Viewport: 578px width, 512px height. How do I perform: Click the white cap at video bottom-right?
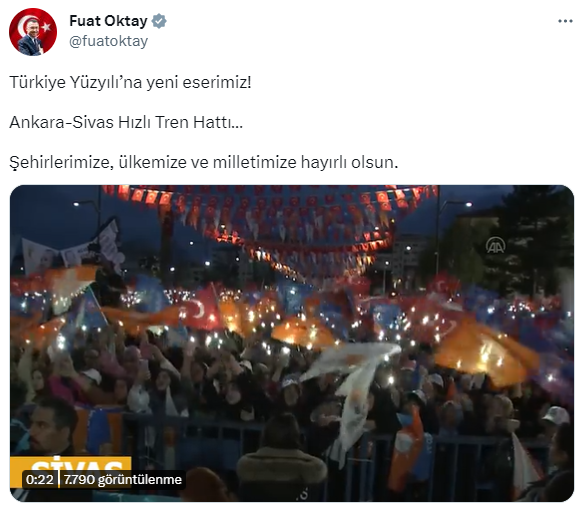[556, 415]
